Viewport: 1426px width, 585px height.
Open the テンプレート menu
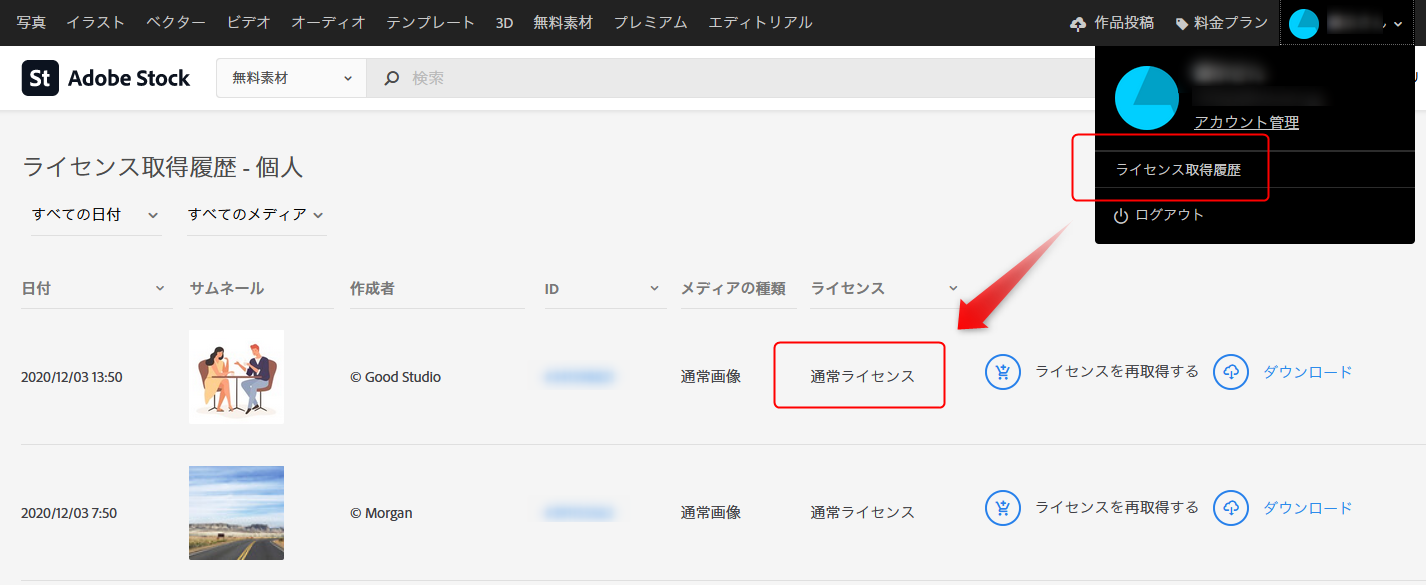(430, 22)
